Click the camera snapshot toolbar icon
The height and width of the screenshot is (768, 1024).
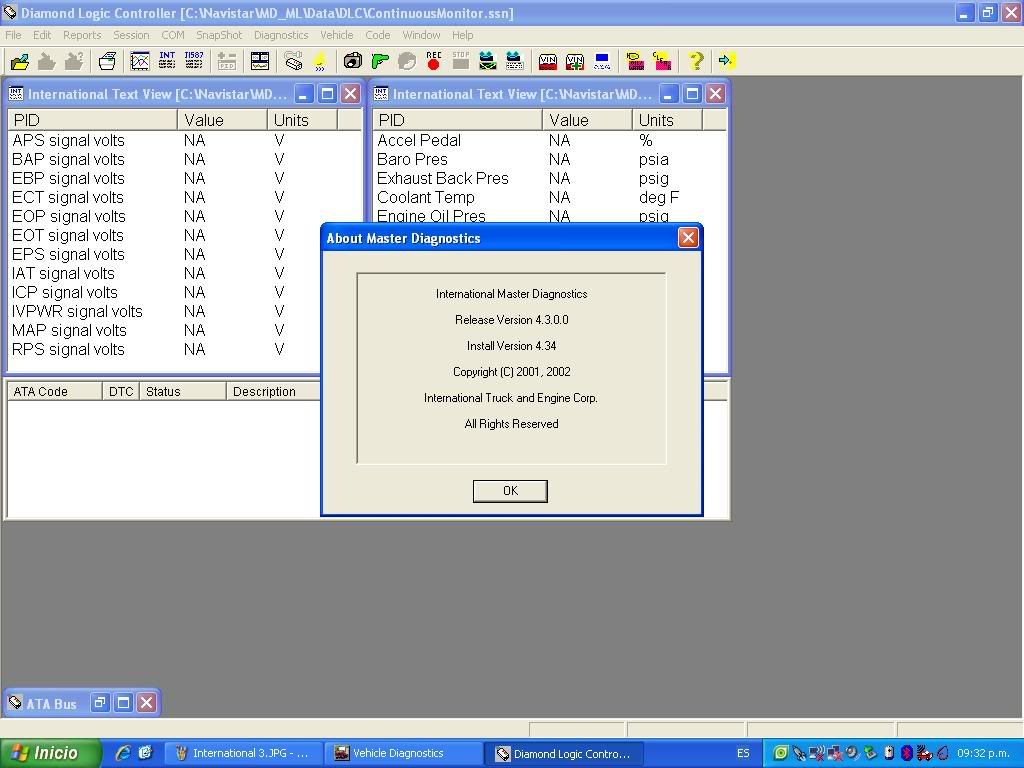353,61
